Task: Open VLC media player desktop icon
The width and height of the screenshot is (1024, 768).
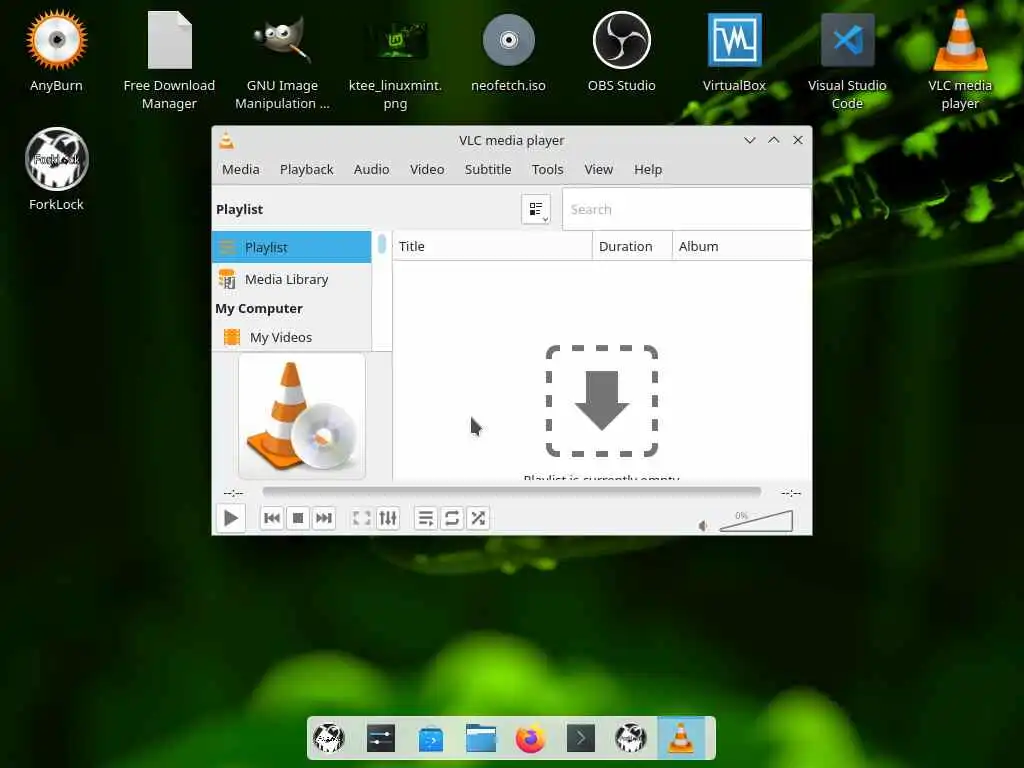Action: [x=960, y=60]
